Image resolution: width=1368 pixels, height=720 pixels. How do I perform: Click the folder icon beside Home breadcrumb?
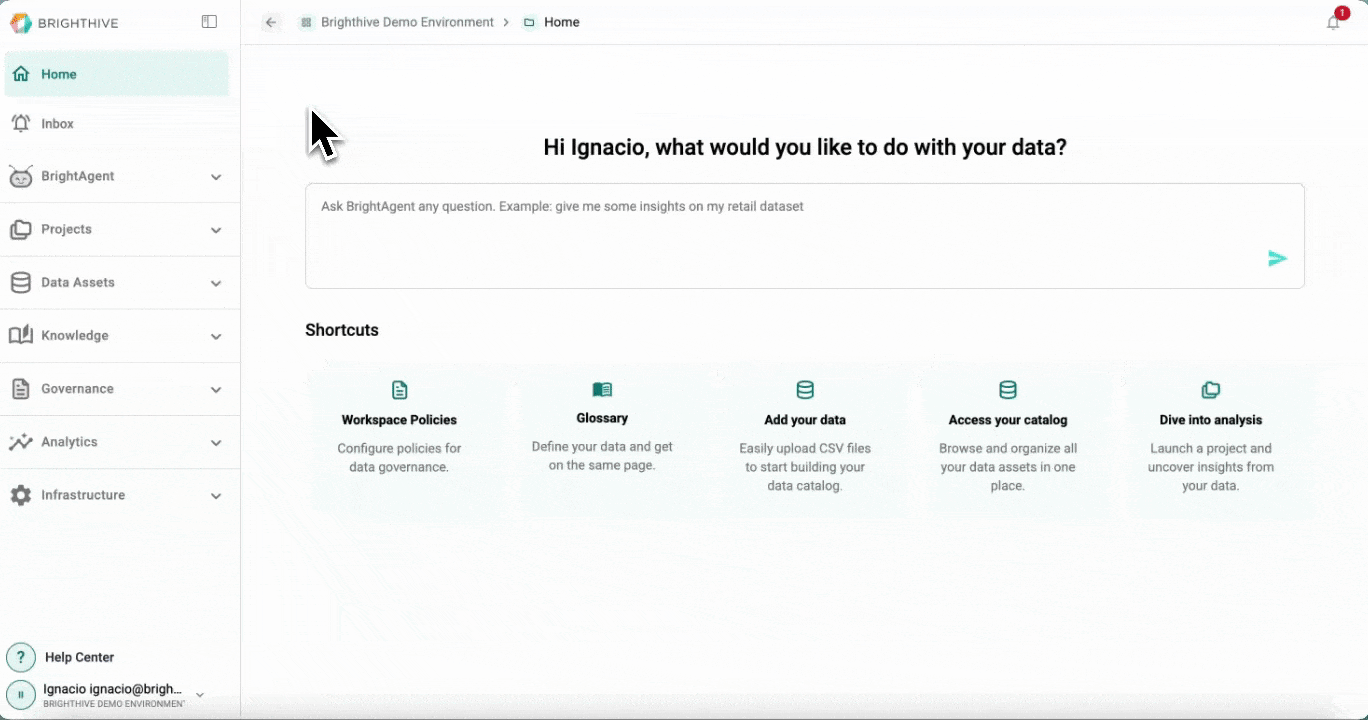[529, 22]
